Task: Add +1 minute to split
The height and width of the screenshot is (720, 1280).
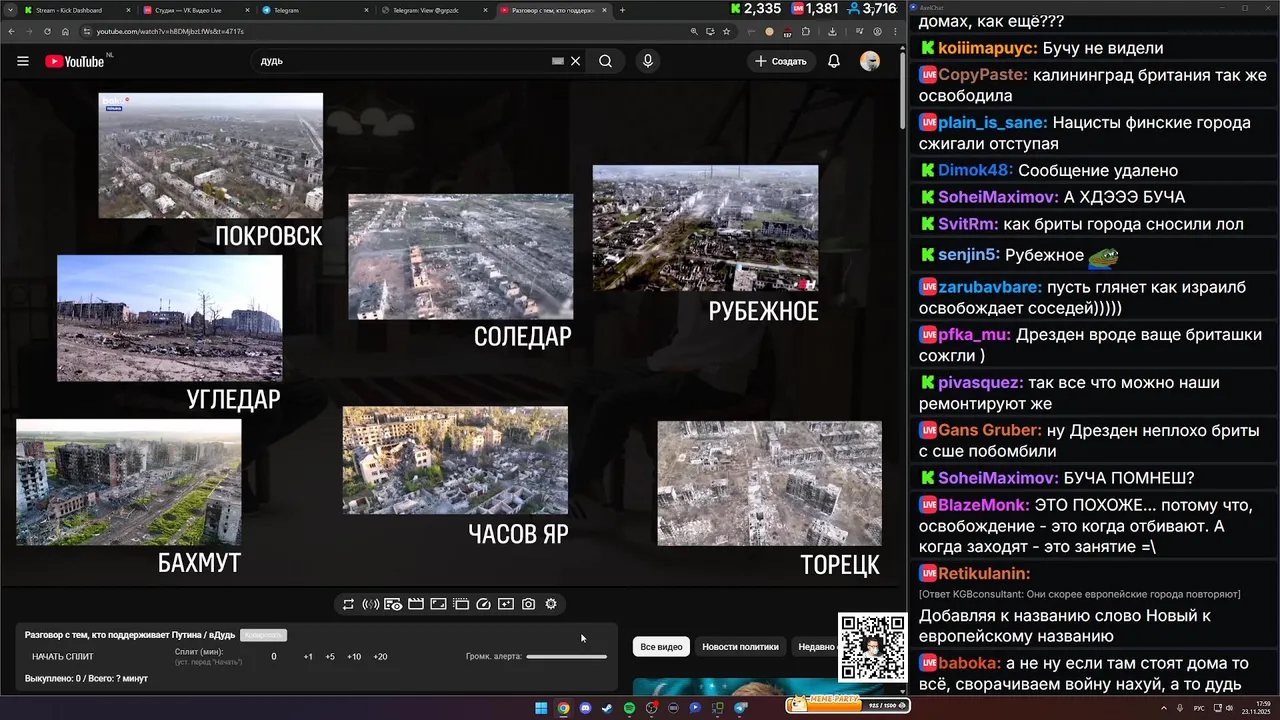Action: tap(308, 657)
